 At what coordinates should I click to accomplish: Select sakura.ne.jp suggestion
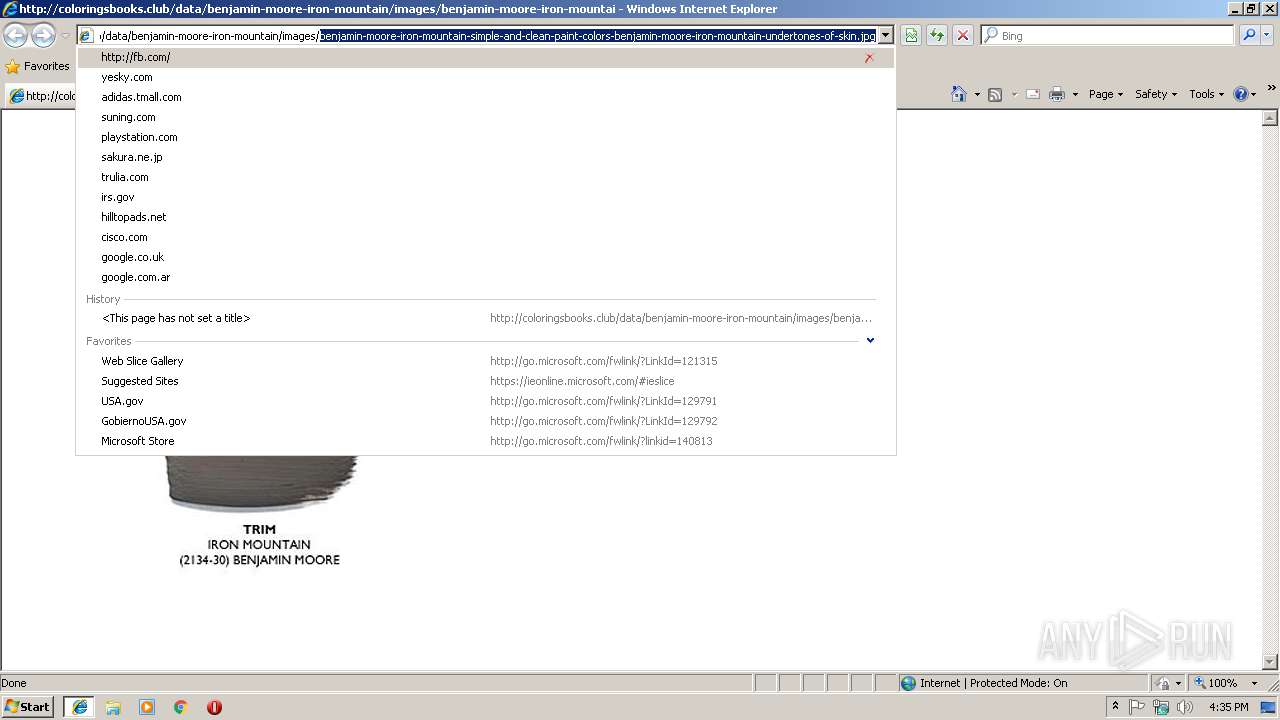click(485, 157)
